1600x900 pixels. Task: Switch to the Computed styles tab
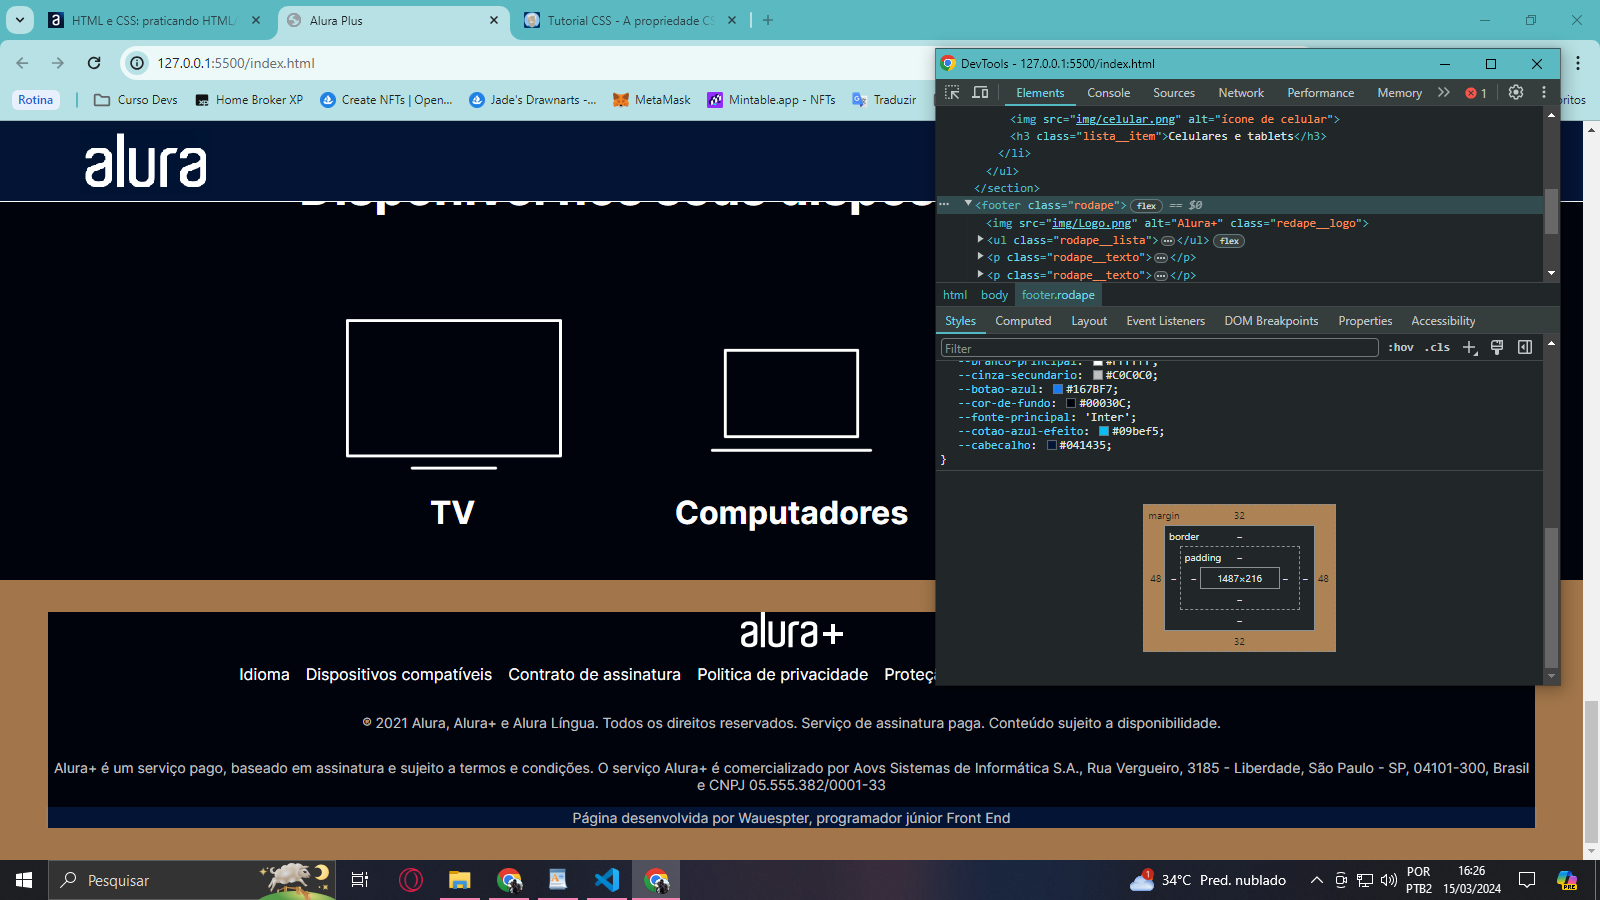point(1023,321)
